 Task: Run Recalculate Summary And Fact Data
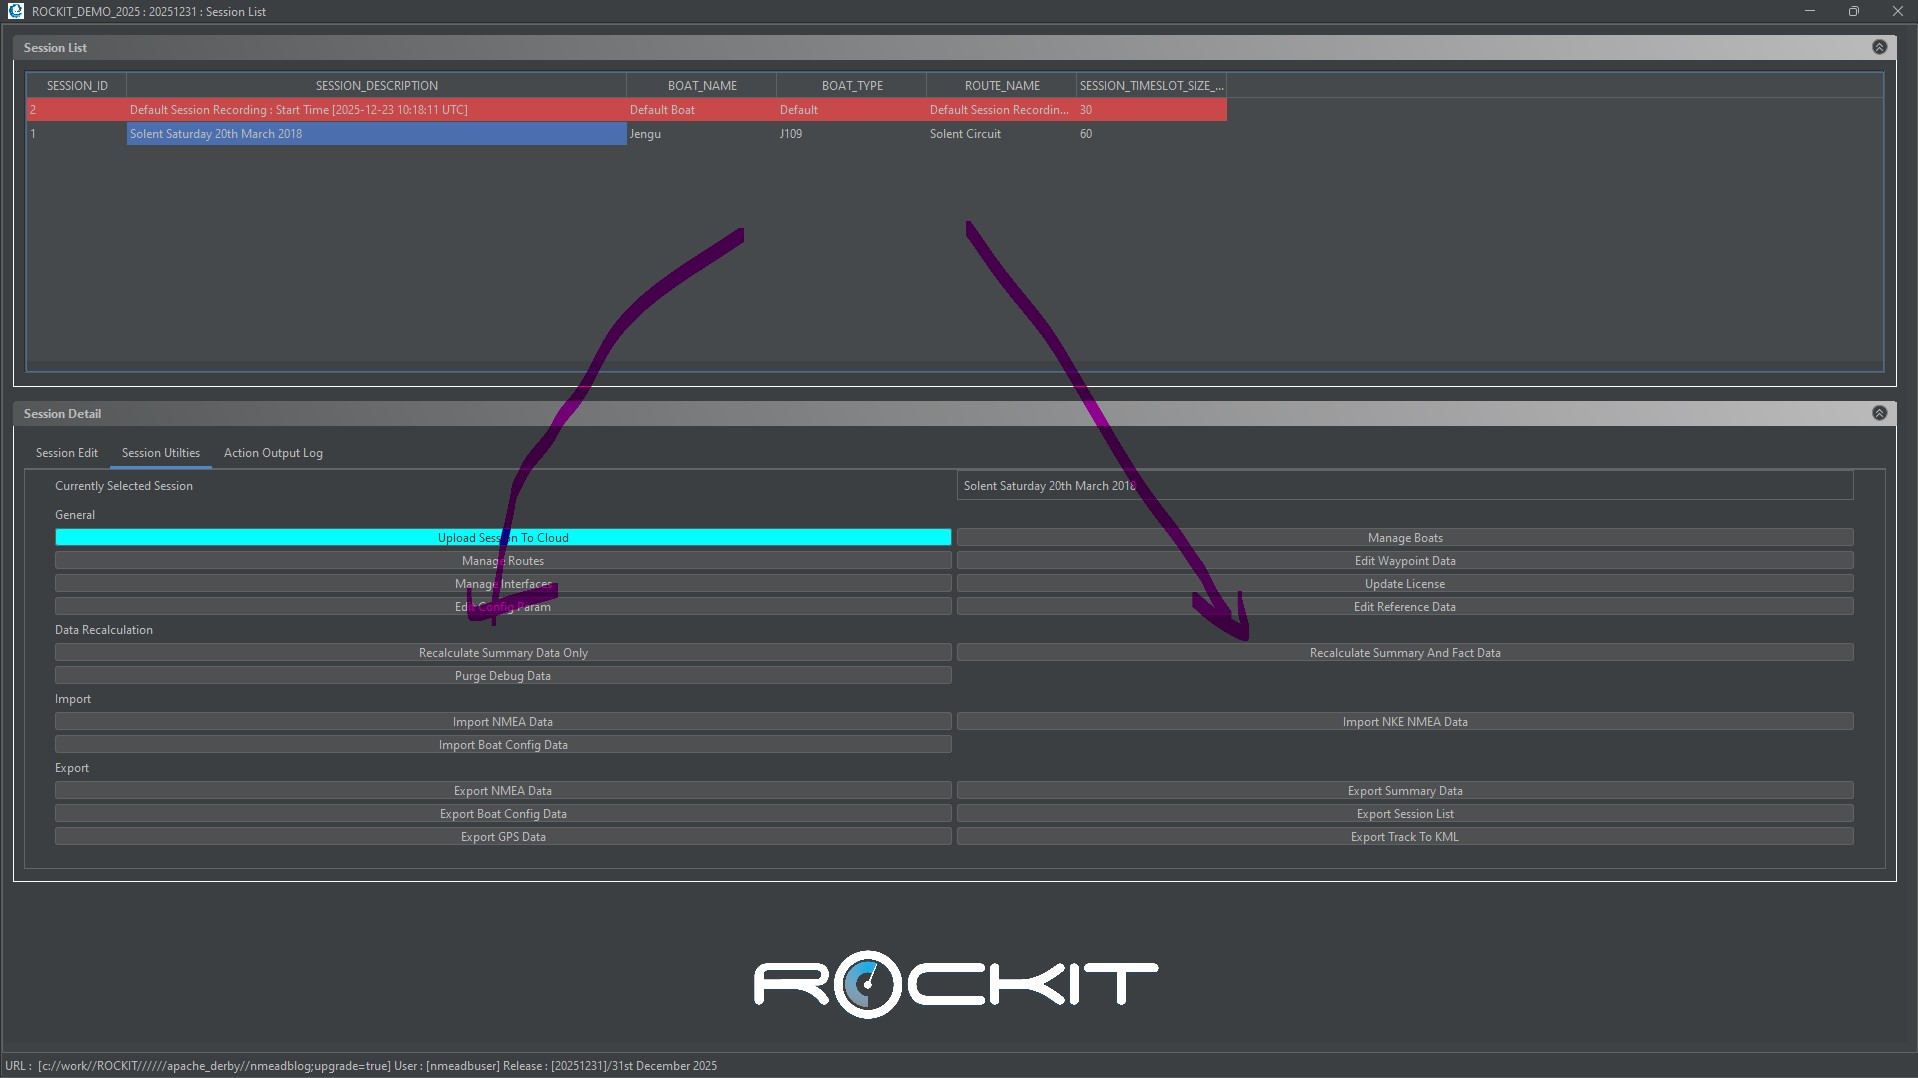tap(1404, 653)
